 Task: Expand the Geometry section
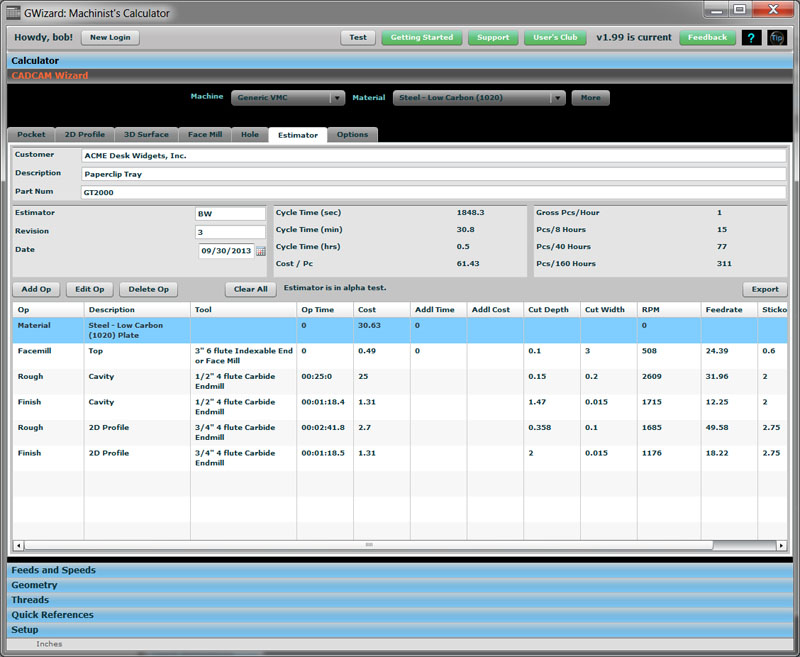34,585
